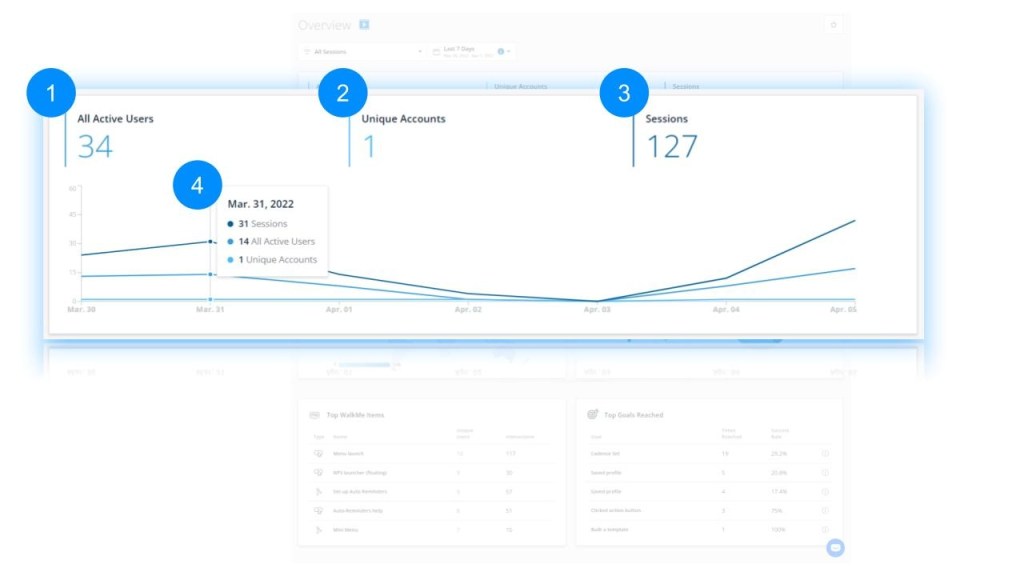Select the Unique Accounts metric
The image size is (1024, 576).
click(x=403, y=137)
